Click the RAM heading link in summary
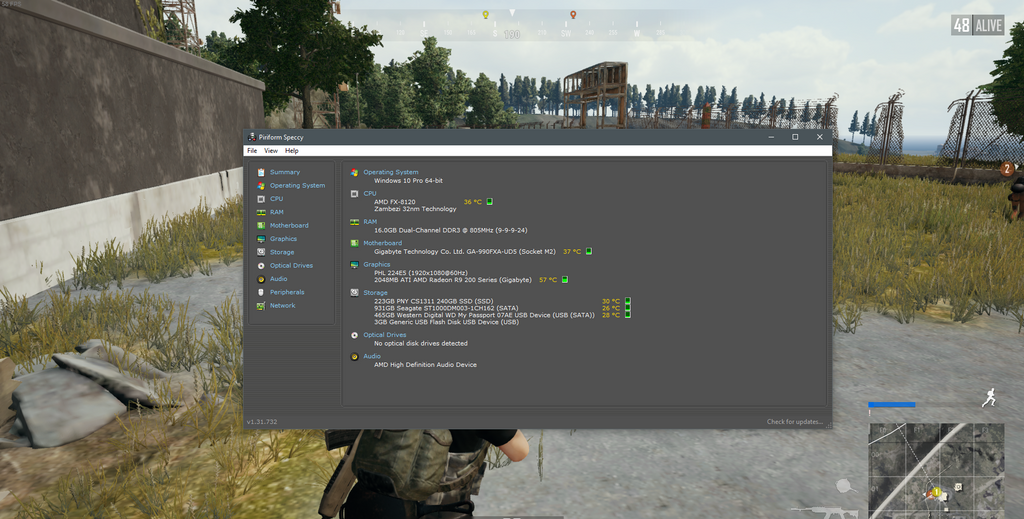The image size is (1024, 519). click(370, 222)
